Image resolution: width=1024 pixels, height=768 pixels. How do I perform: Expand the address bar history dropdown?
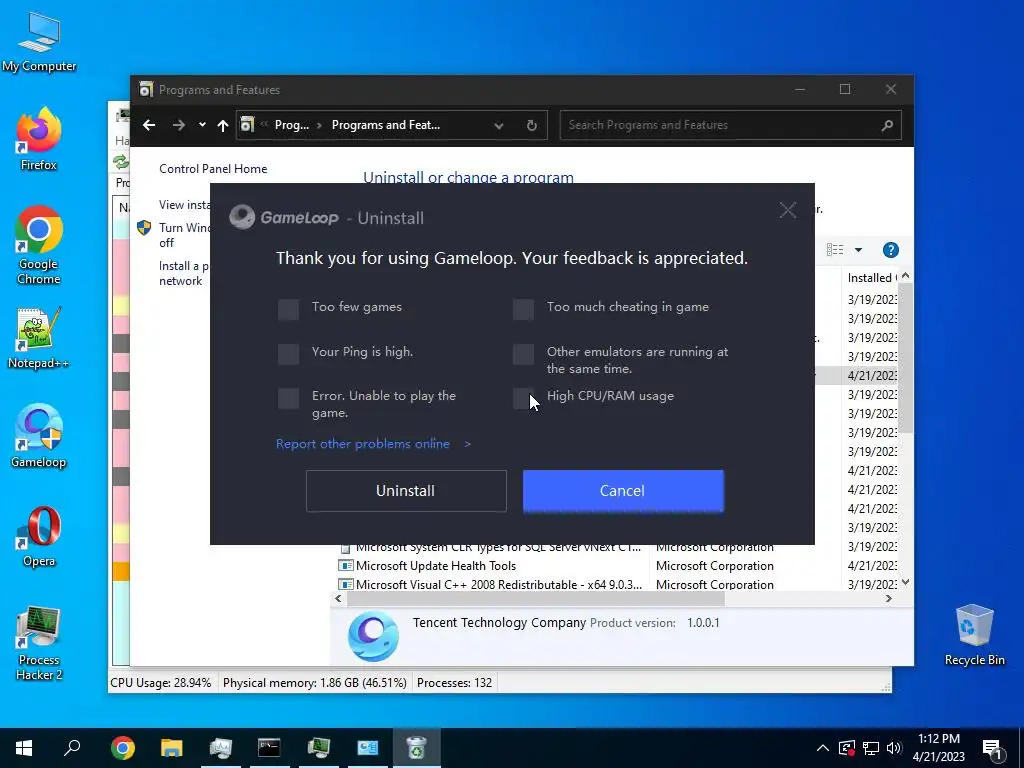pyautogui.click(x=499, y=125)
